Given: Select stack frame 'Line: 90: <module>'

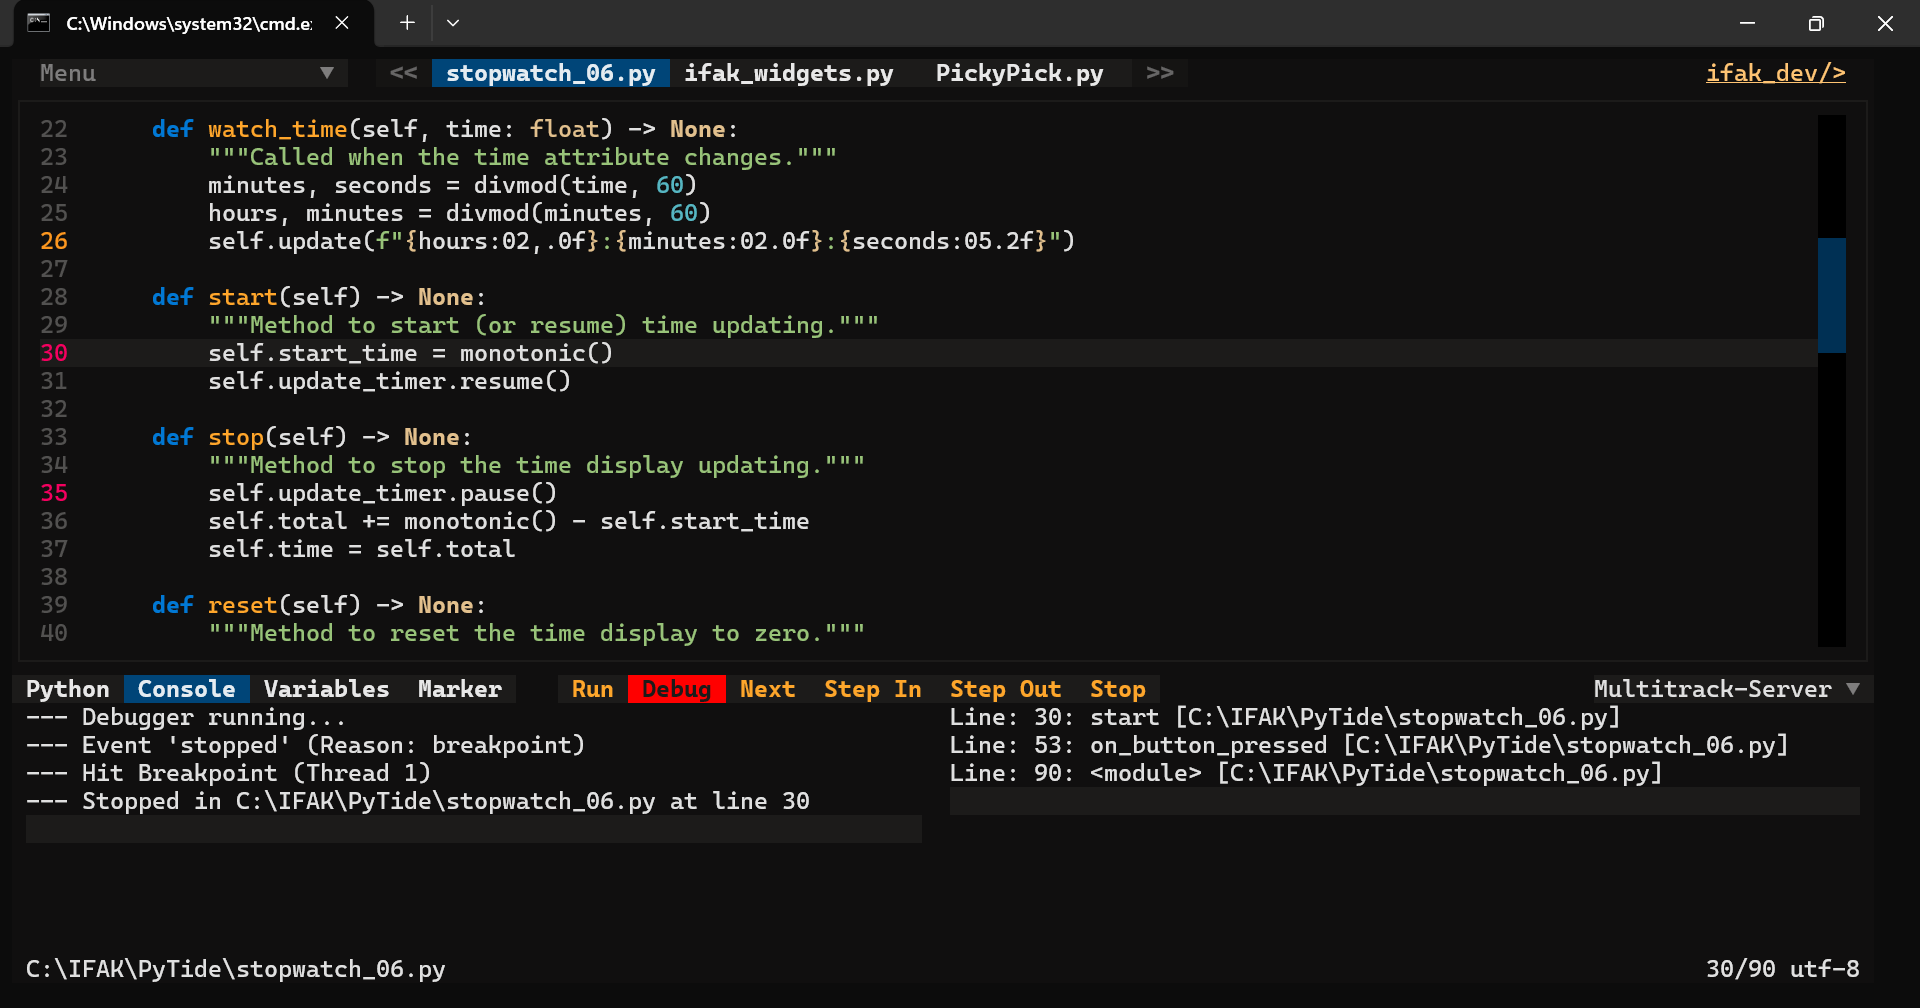Looking at the screenshot, I should 1306,773.
